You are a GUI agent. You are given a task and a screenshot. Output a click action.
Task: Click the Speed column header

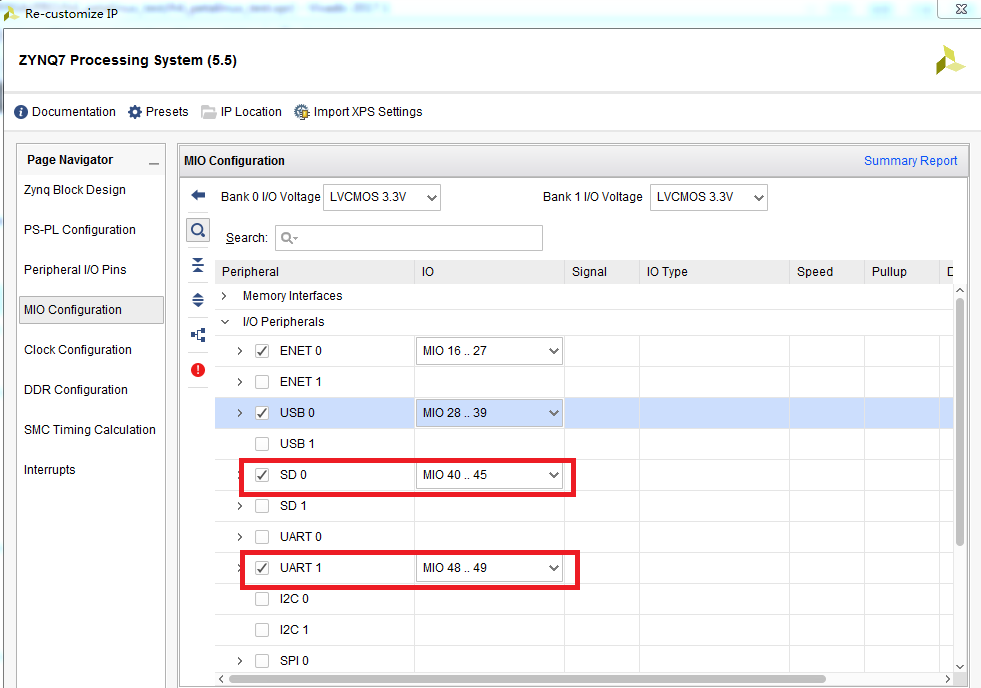[826, 272]
